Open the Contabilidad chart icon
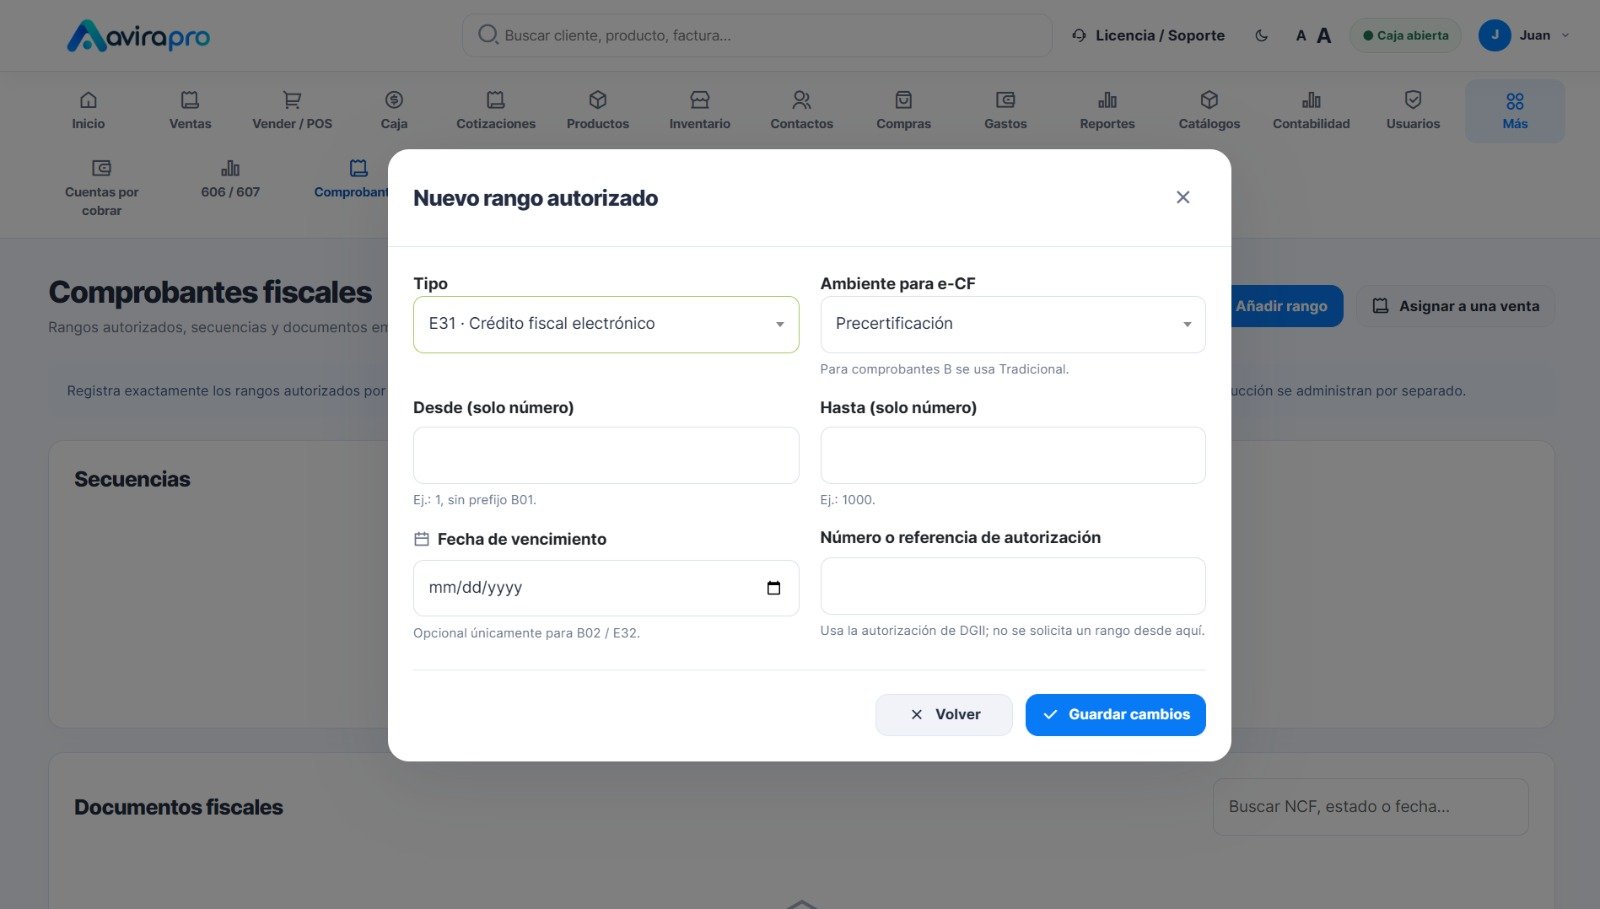1600x909 pixels. coord(1311,100)
